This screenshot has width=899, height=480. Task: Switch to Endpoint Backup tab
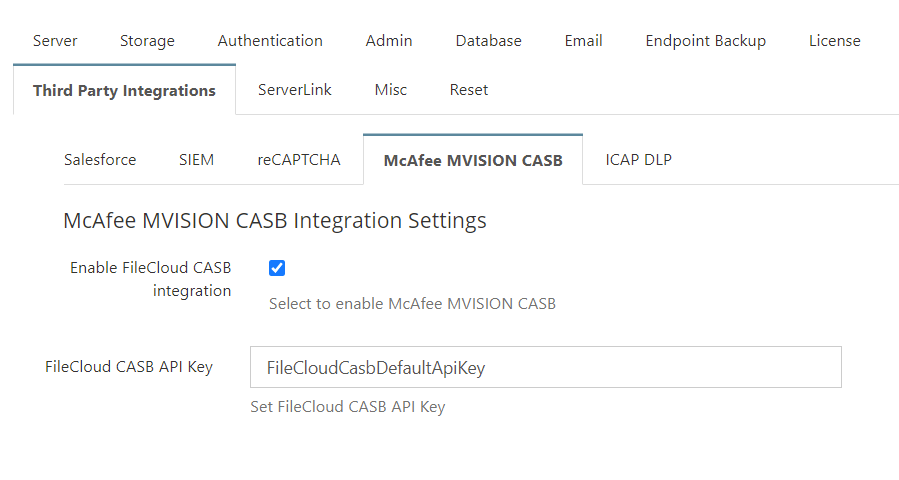[x=705, y=41]
